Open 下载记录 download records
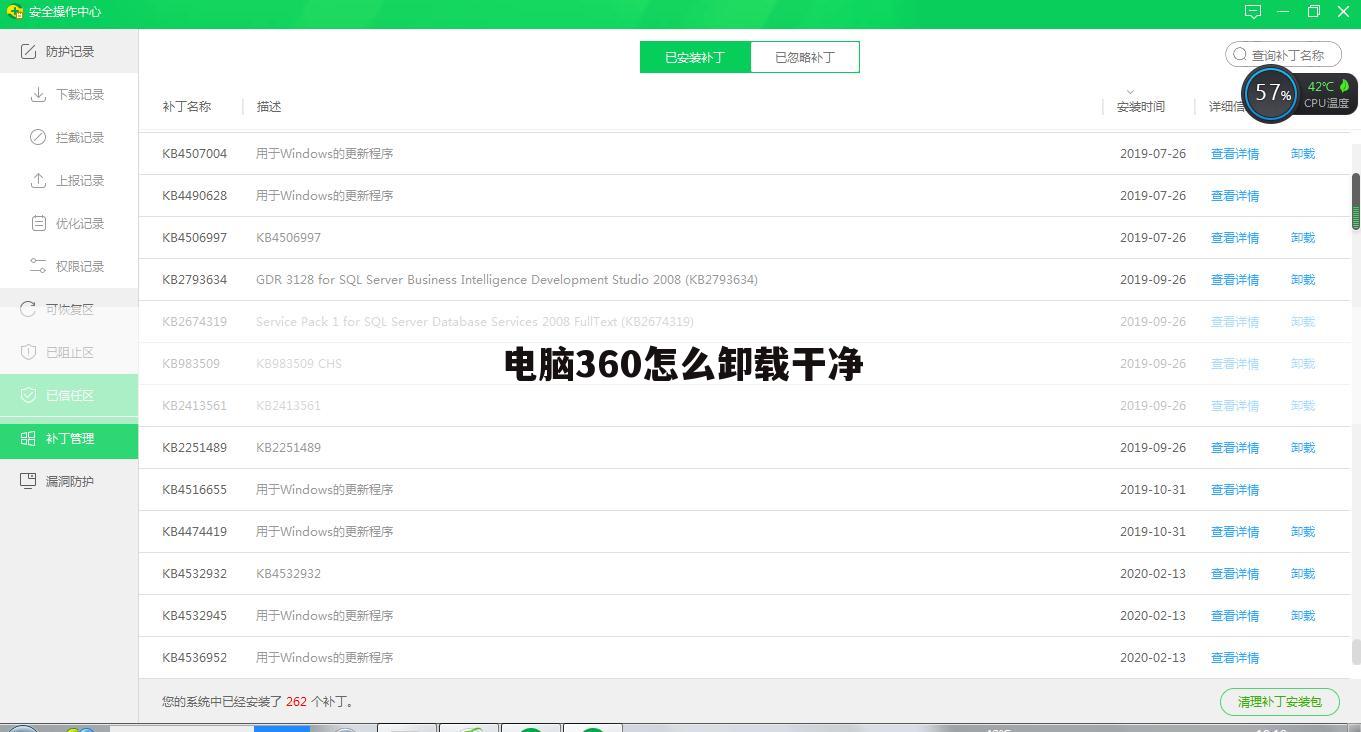1361x732 pixels. (69, 94)
